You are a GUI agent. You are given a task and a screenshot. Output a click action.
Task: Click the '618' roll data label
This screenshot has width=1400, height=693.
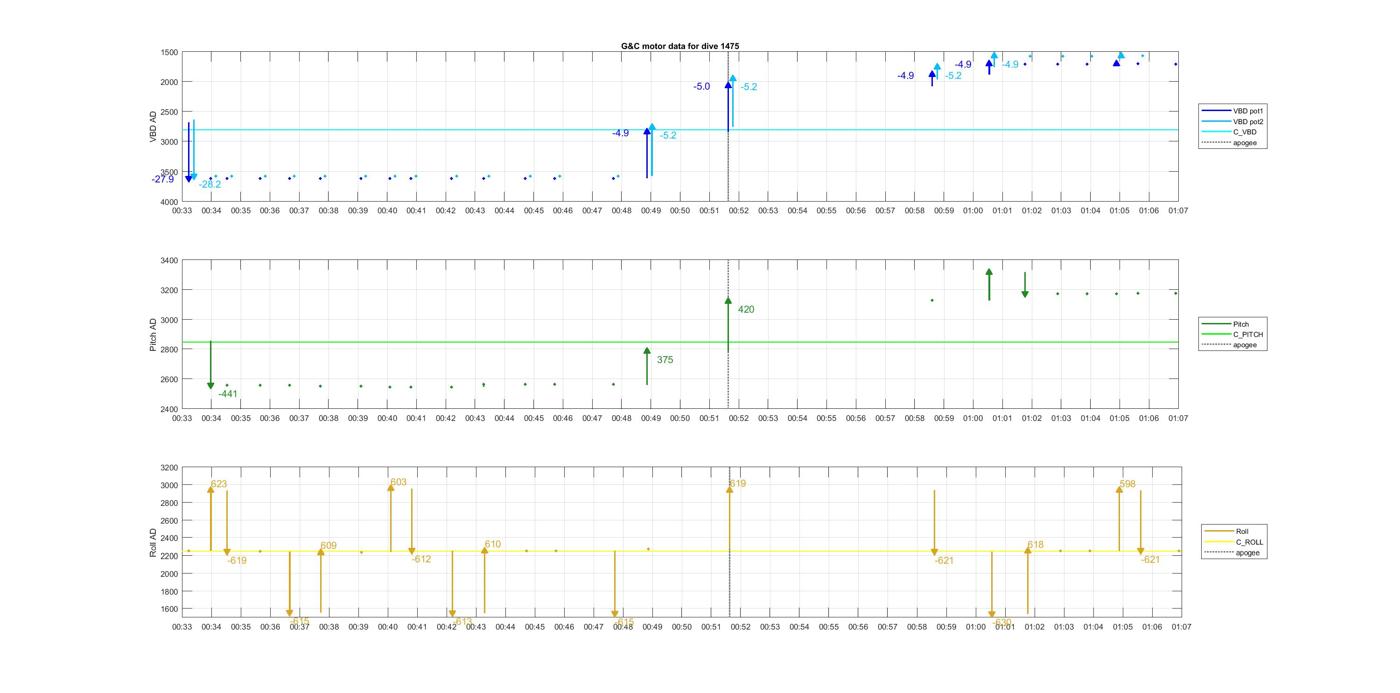pyautogui.click(x=1036, y=546)
